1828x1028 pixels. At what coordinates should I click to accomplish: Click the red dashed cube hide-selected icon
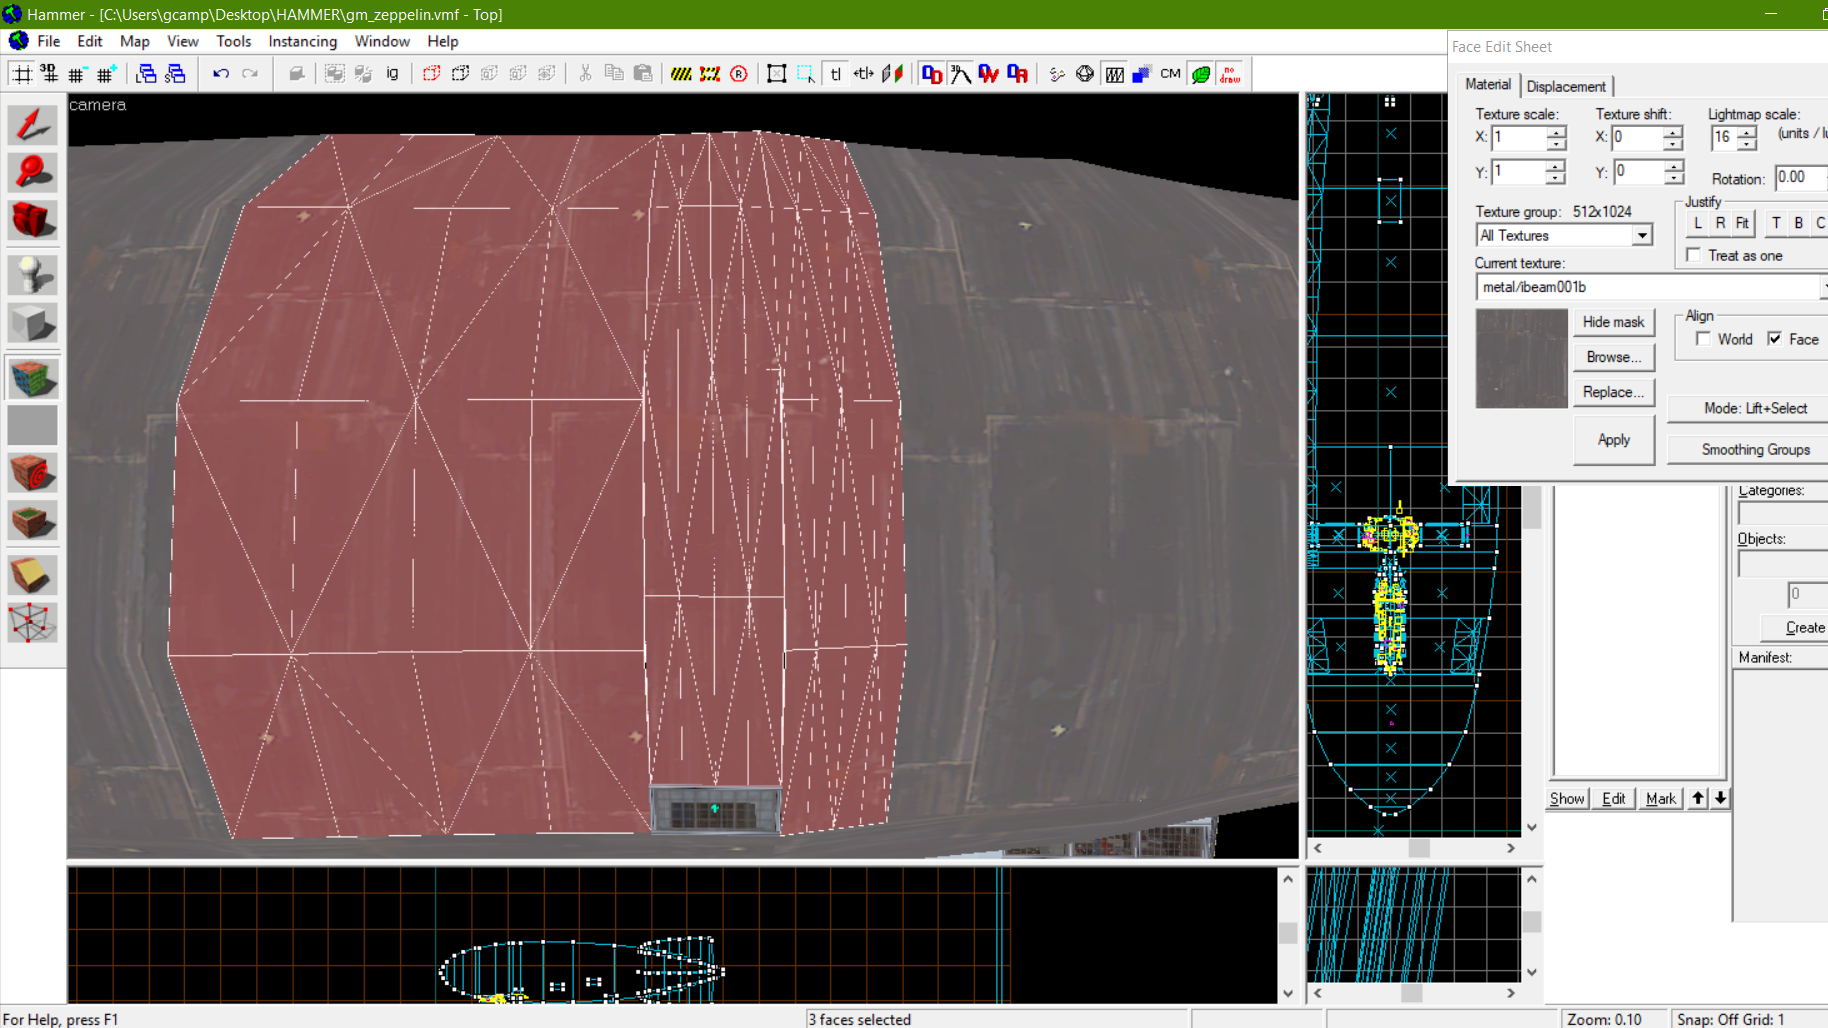point(431,74)
